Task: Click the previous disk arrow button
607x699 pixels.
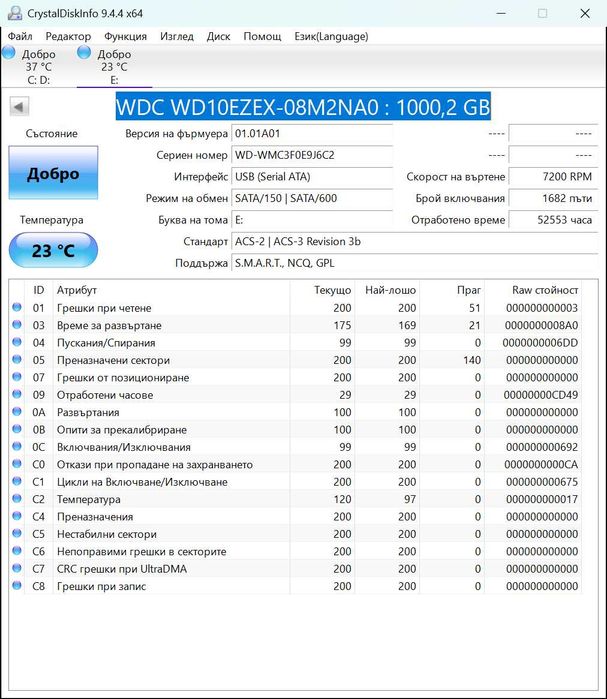Action: click(19, 107)
